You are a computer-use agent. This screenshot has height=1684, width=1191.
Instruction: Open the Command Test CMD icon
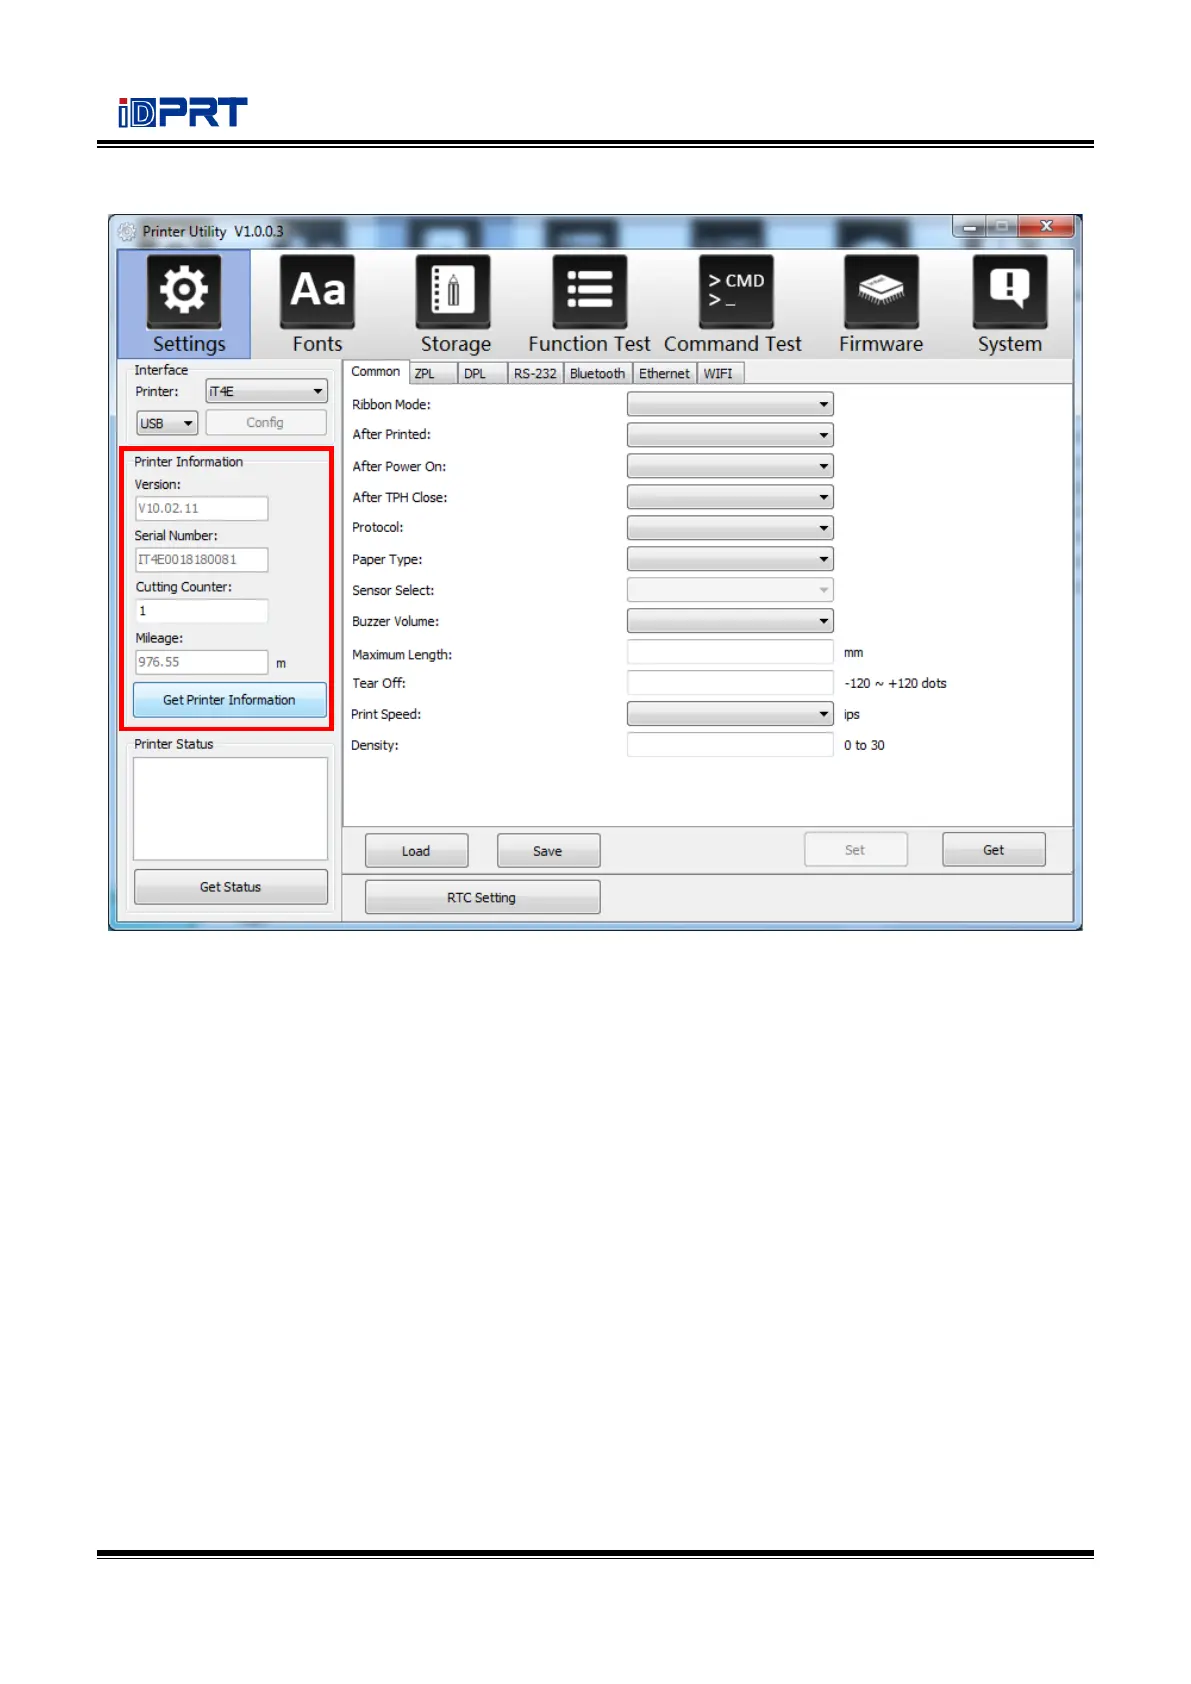coord(736,291)
